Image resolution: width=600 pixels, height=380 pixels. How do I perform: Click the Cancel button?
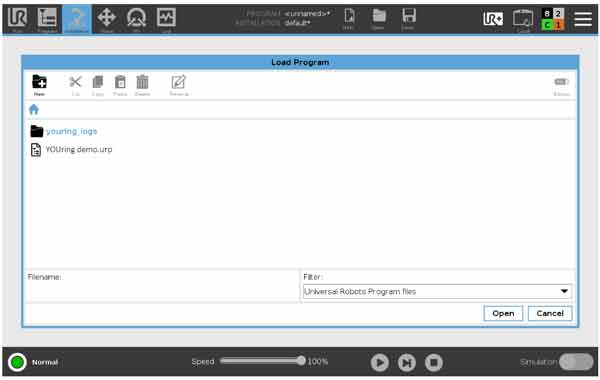pyautogui.click(x=550, y=313)
